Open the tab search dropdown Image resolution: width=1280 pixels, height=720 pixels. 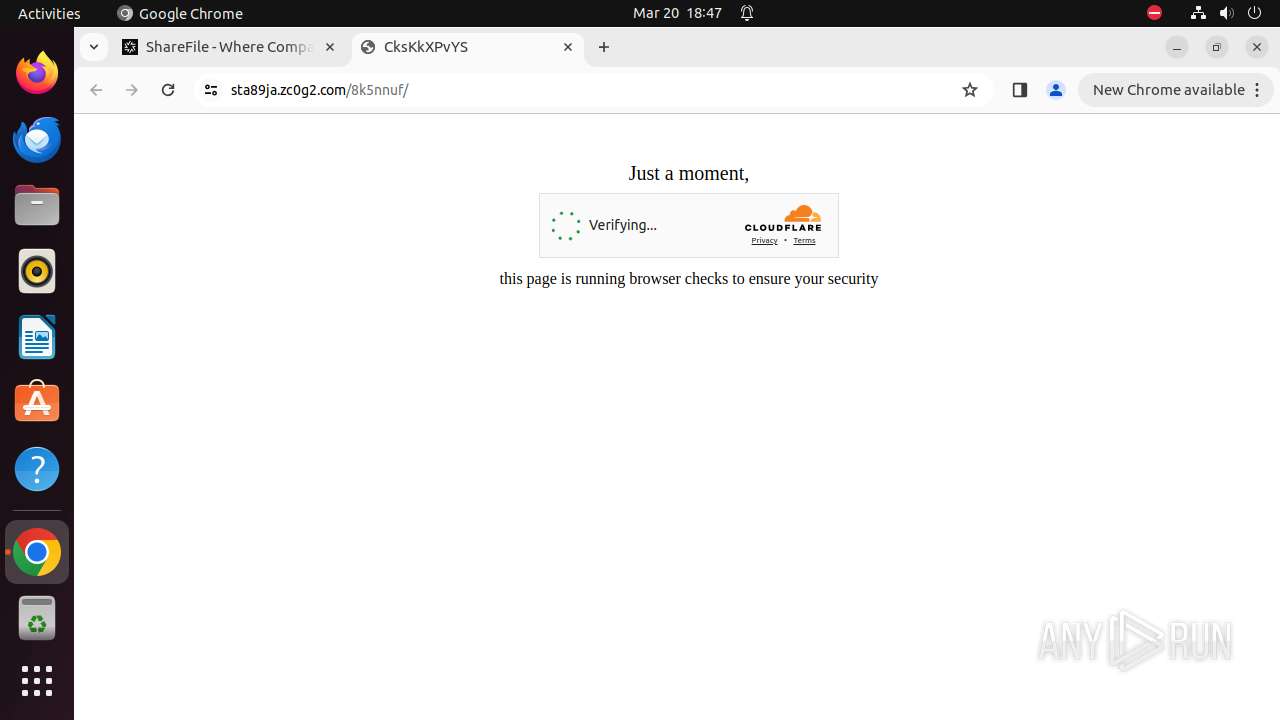(93, 47)
